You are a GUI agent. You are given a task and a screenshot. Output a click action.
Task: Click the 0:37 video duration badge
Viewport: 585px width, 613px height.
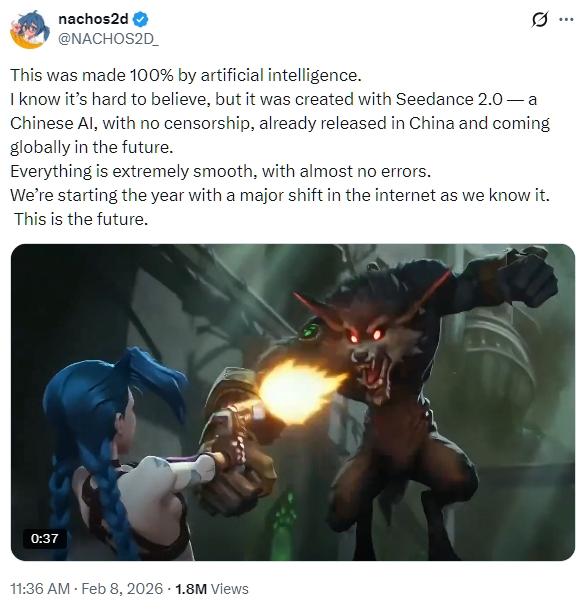point(45,538)
